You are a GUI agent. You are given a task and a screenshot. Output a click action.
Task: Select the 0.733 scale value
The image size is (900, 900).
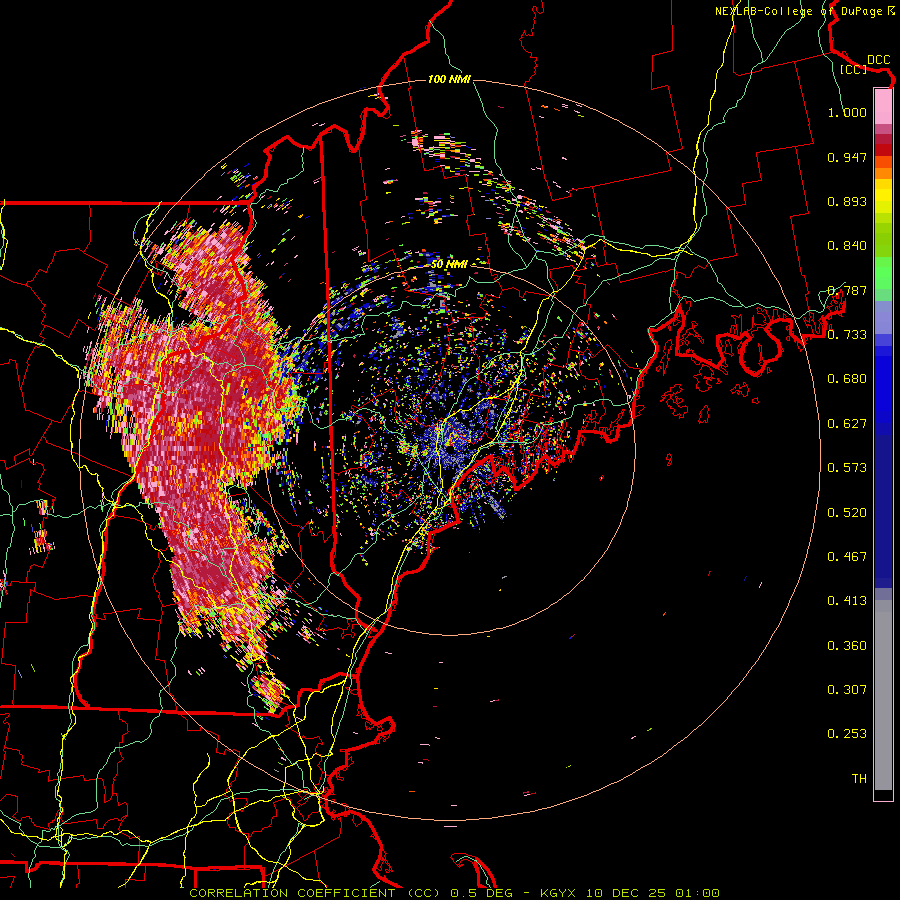pos(847,335)
